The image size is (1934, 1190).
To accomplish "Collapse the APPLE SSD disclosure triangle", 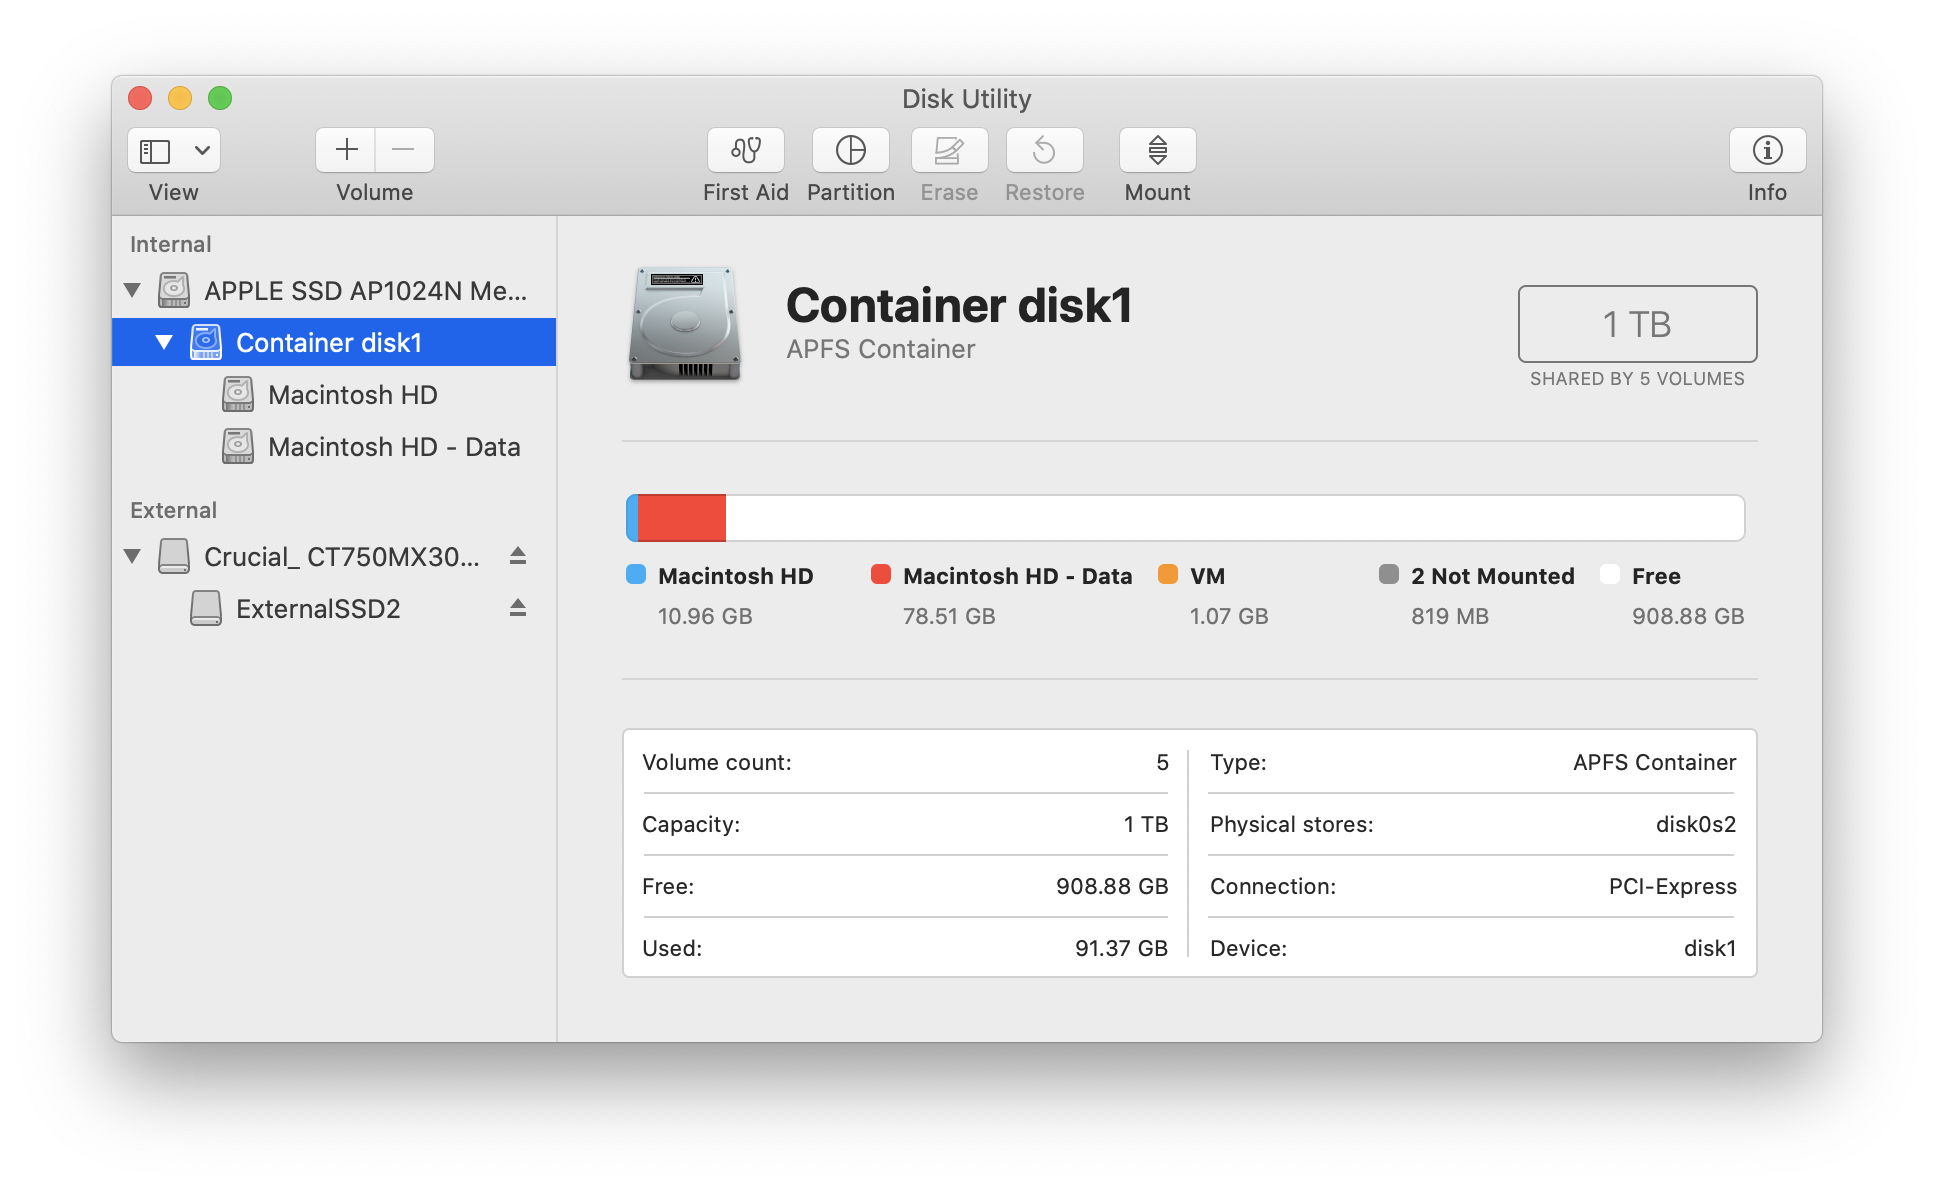I will (x=132, y=290).
